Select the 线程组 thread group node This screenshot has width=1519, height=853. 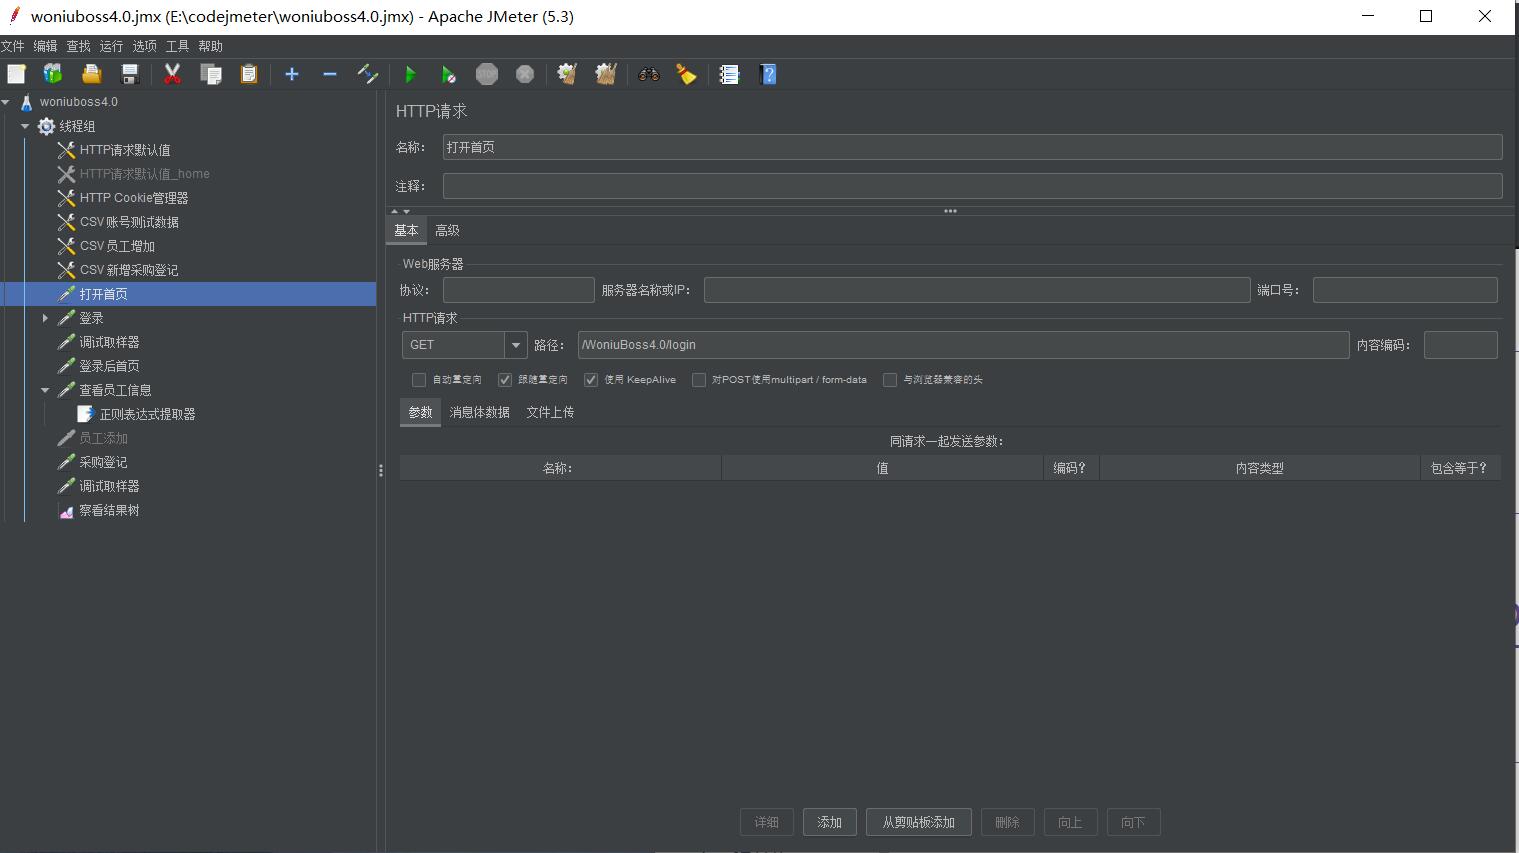point(77,126)
